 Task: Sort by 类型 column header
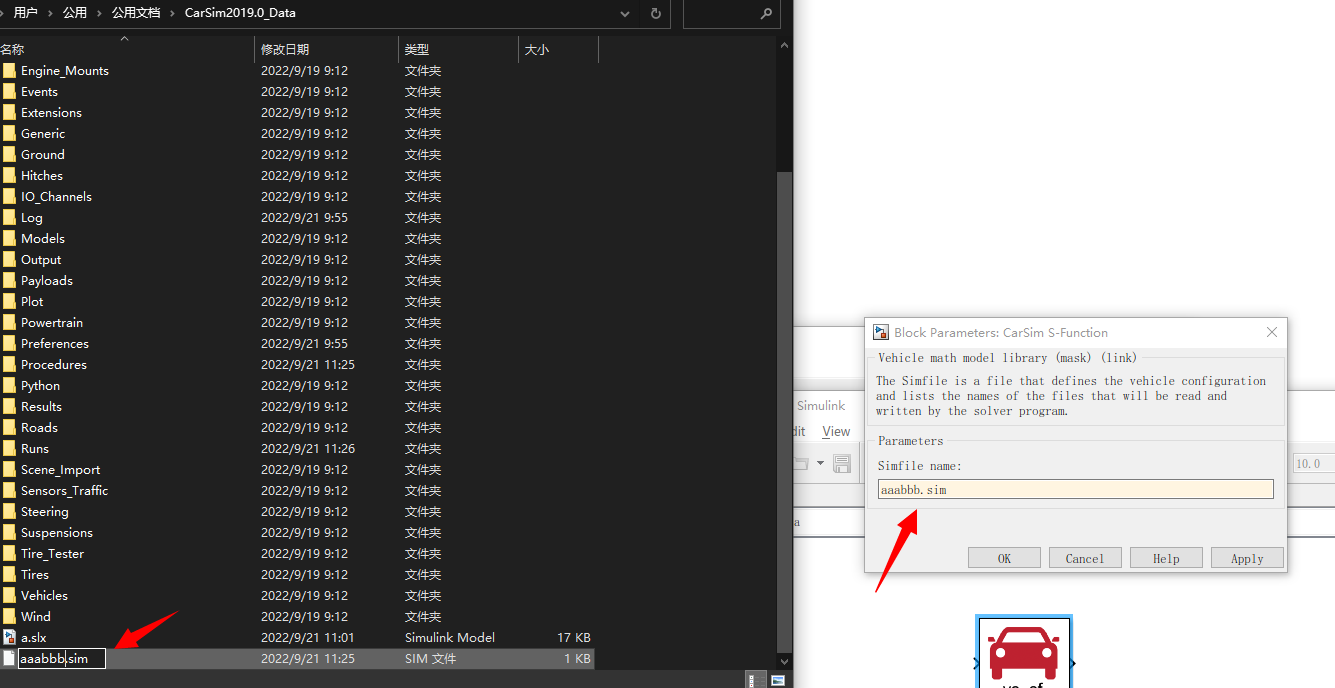[x=458, y=50]
